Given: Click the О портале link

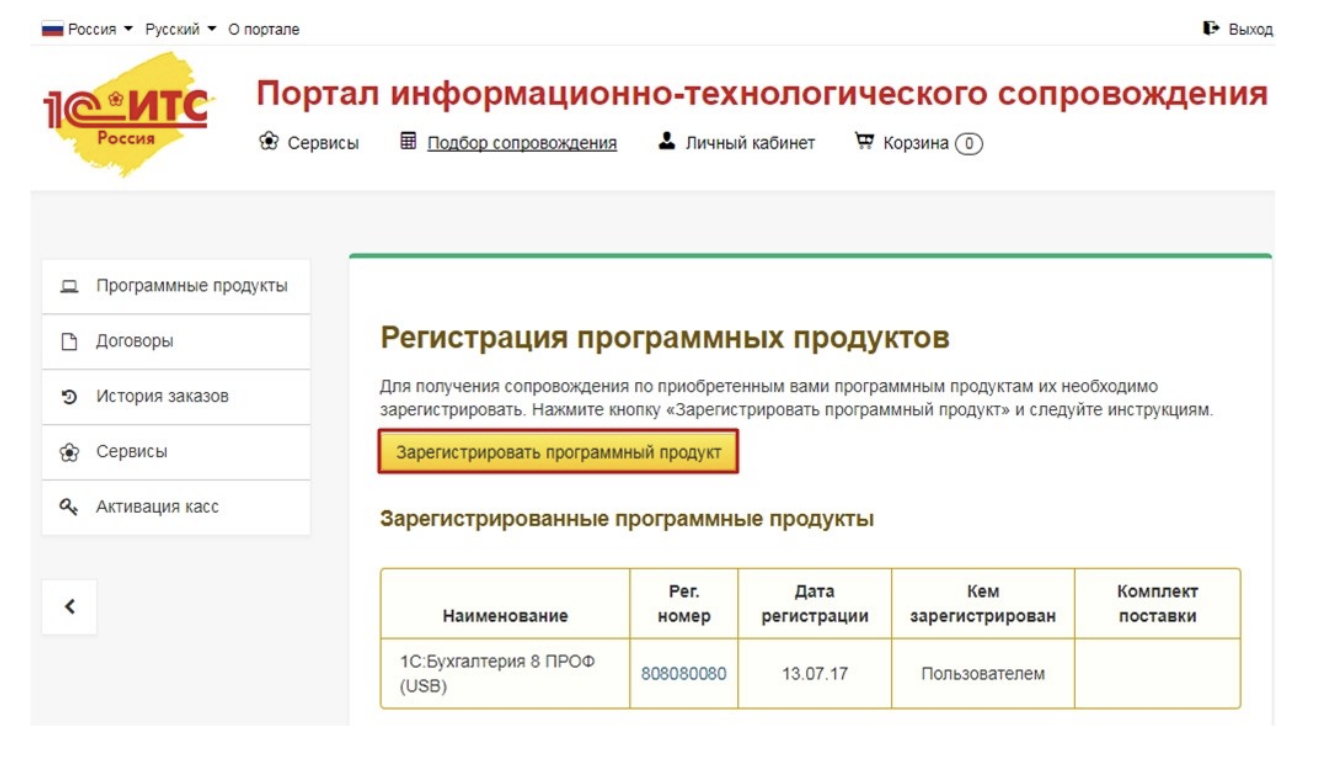Looking at the screenshot, I should pos(264,29).
